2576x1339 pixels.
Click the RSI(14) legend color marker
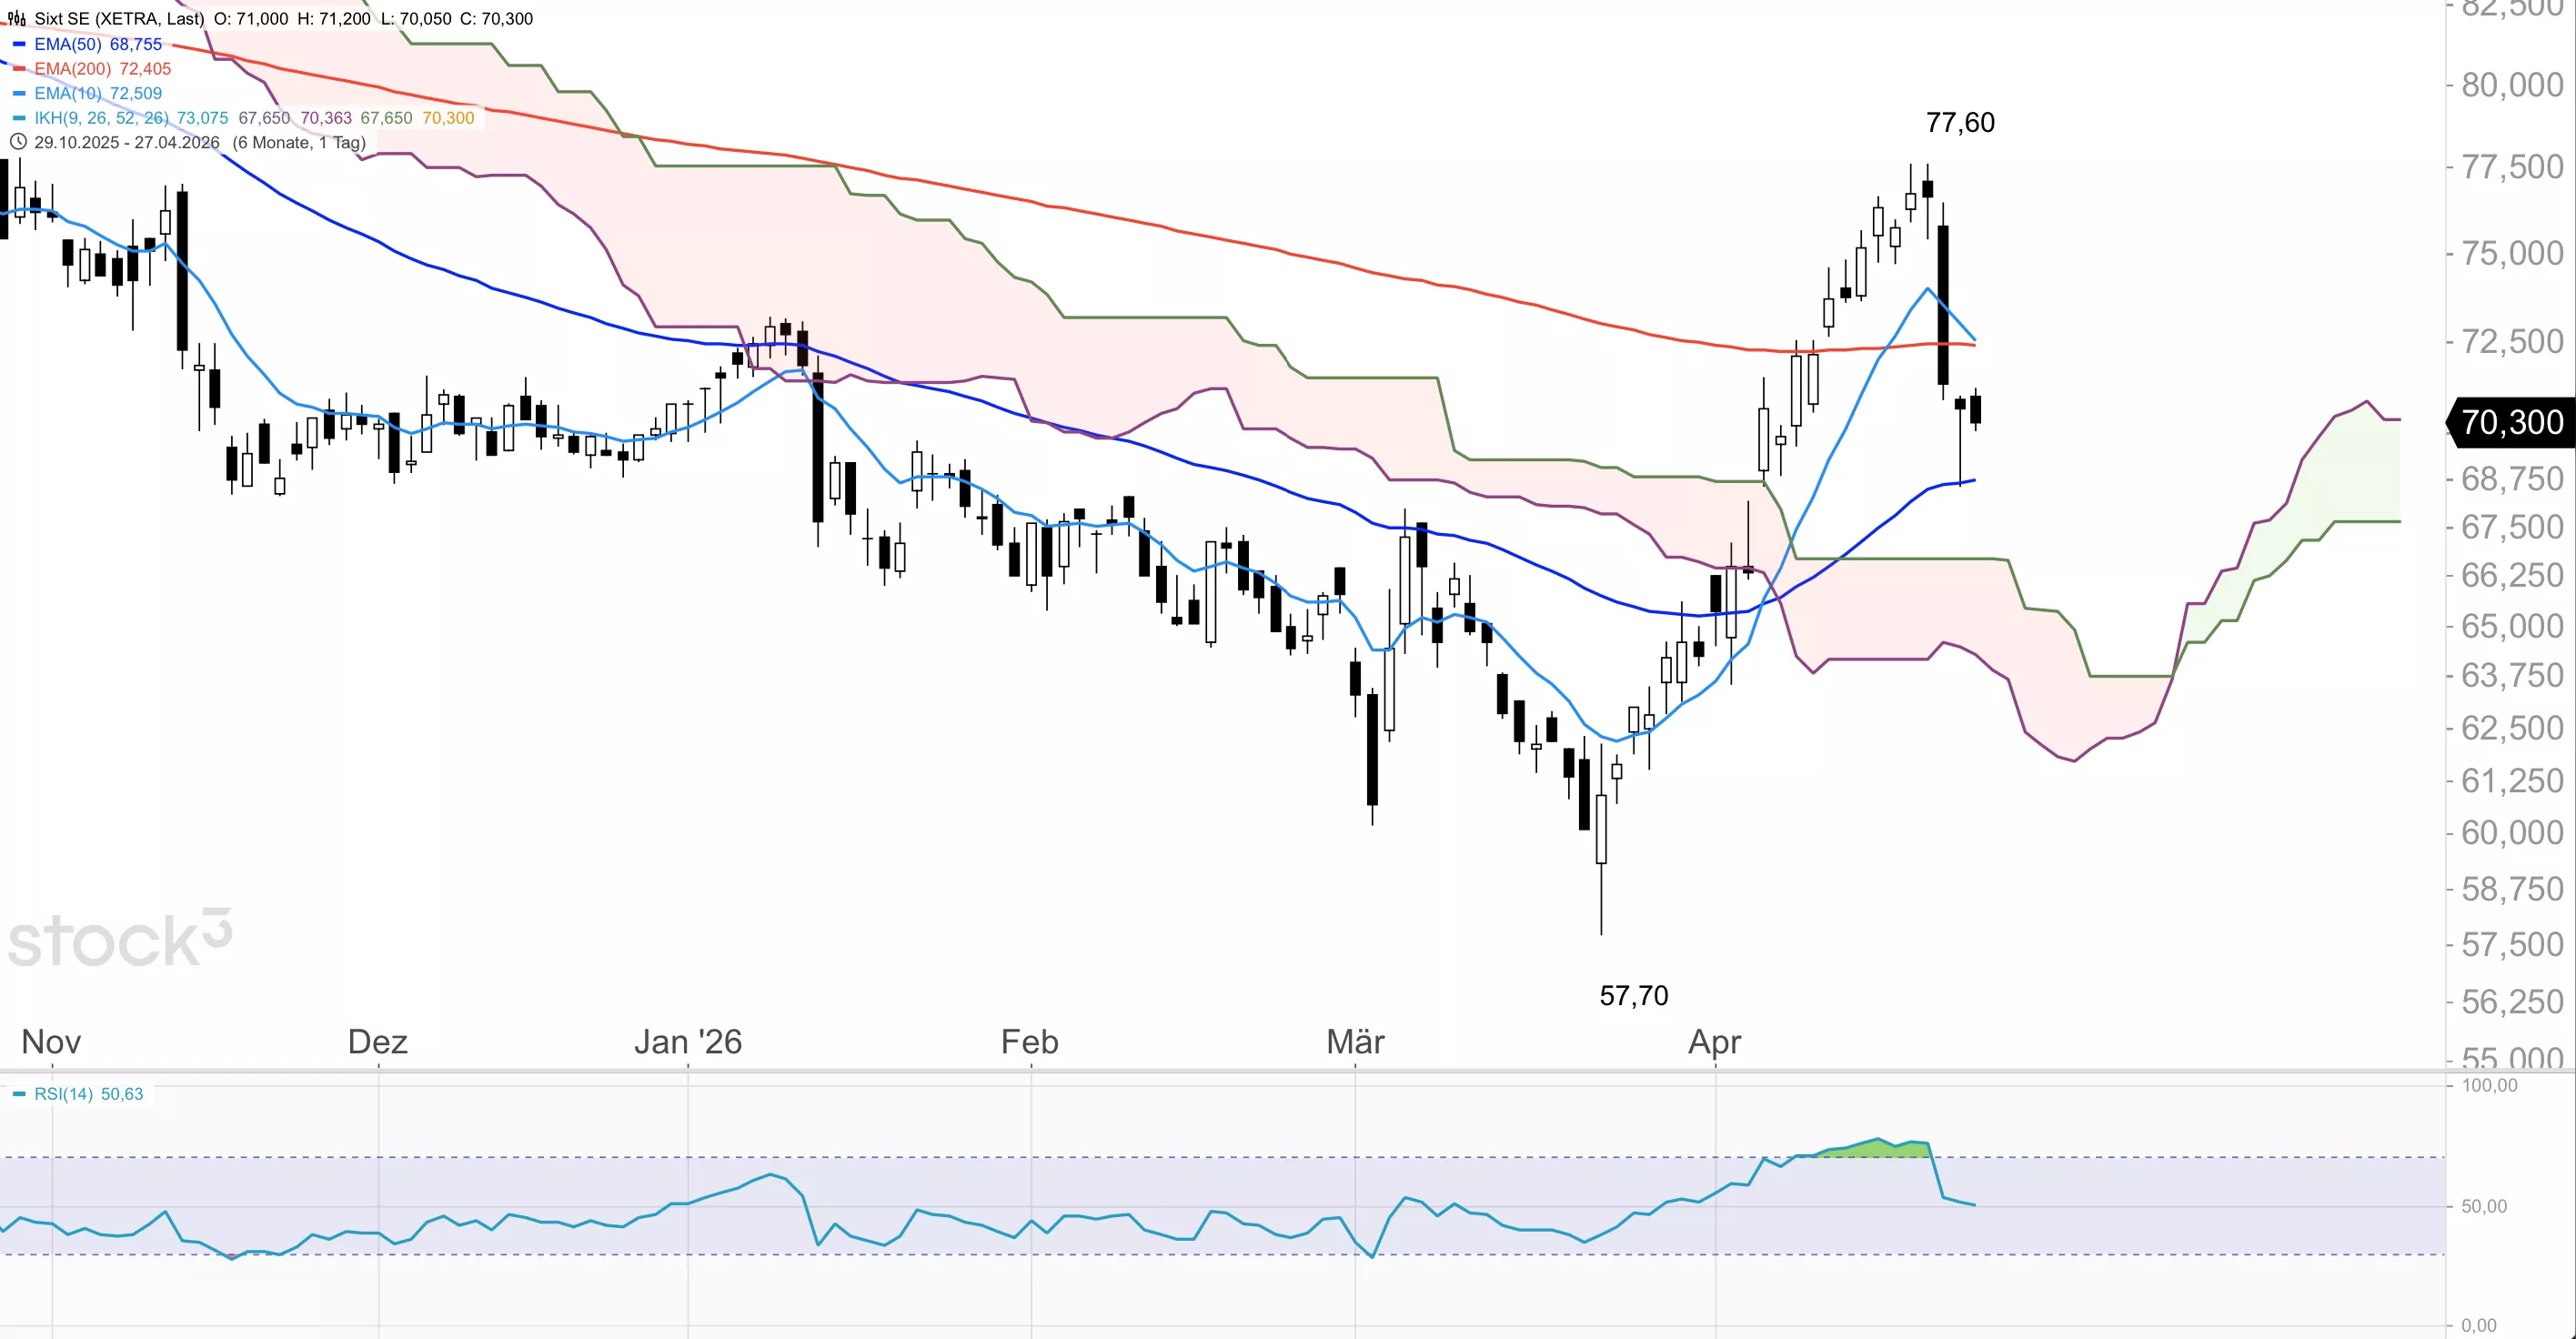pyautogui.click(x=19, y=1094)
